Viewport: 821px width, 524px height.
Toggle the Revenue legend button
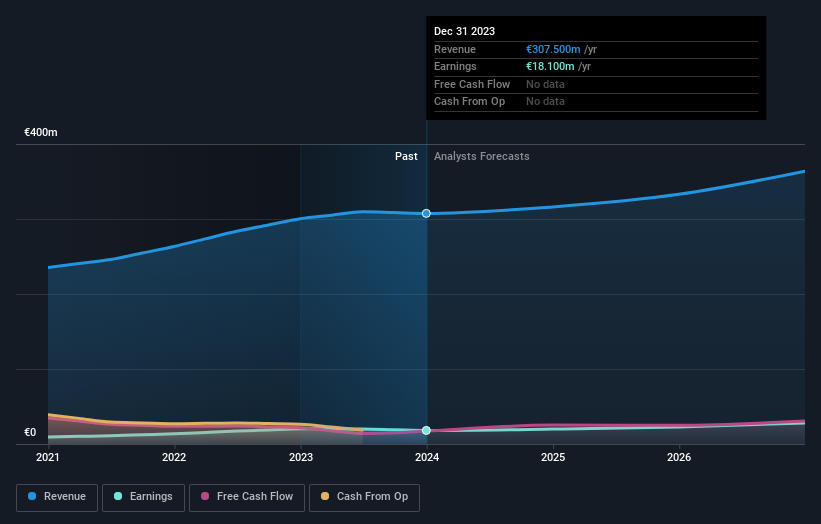(x=57, y=497)
